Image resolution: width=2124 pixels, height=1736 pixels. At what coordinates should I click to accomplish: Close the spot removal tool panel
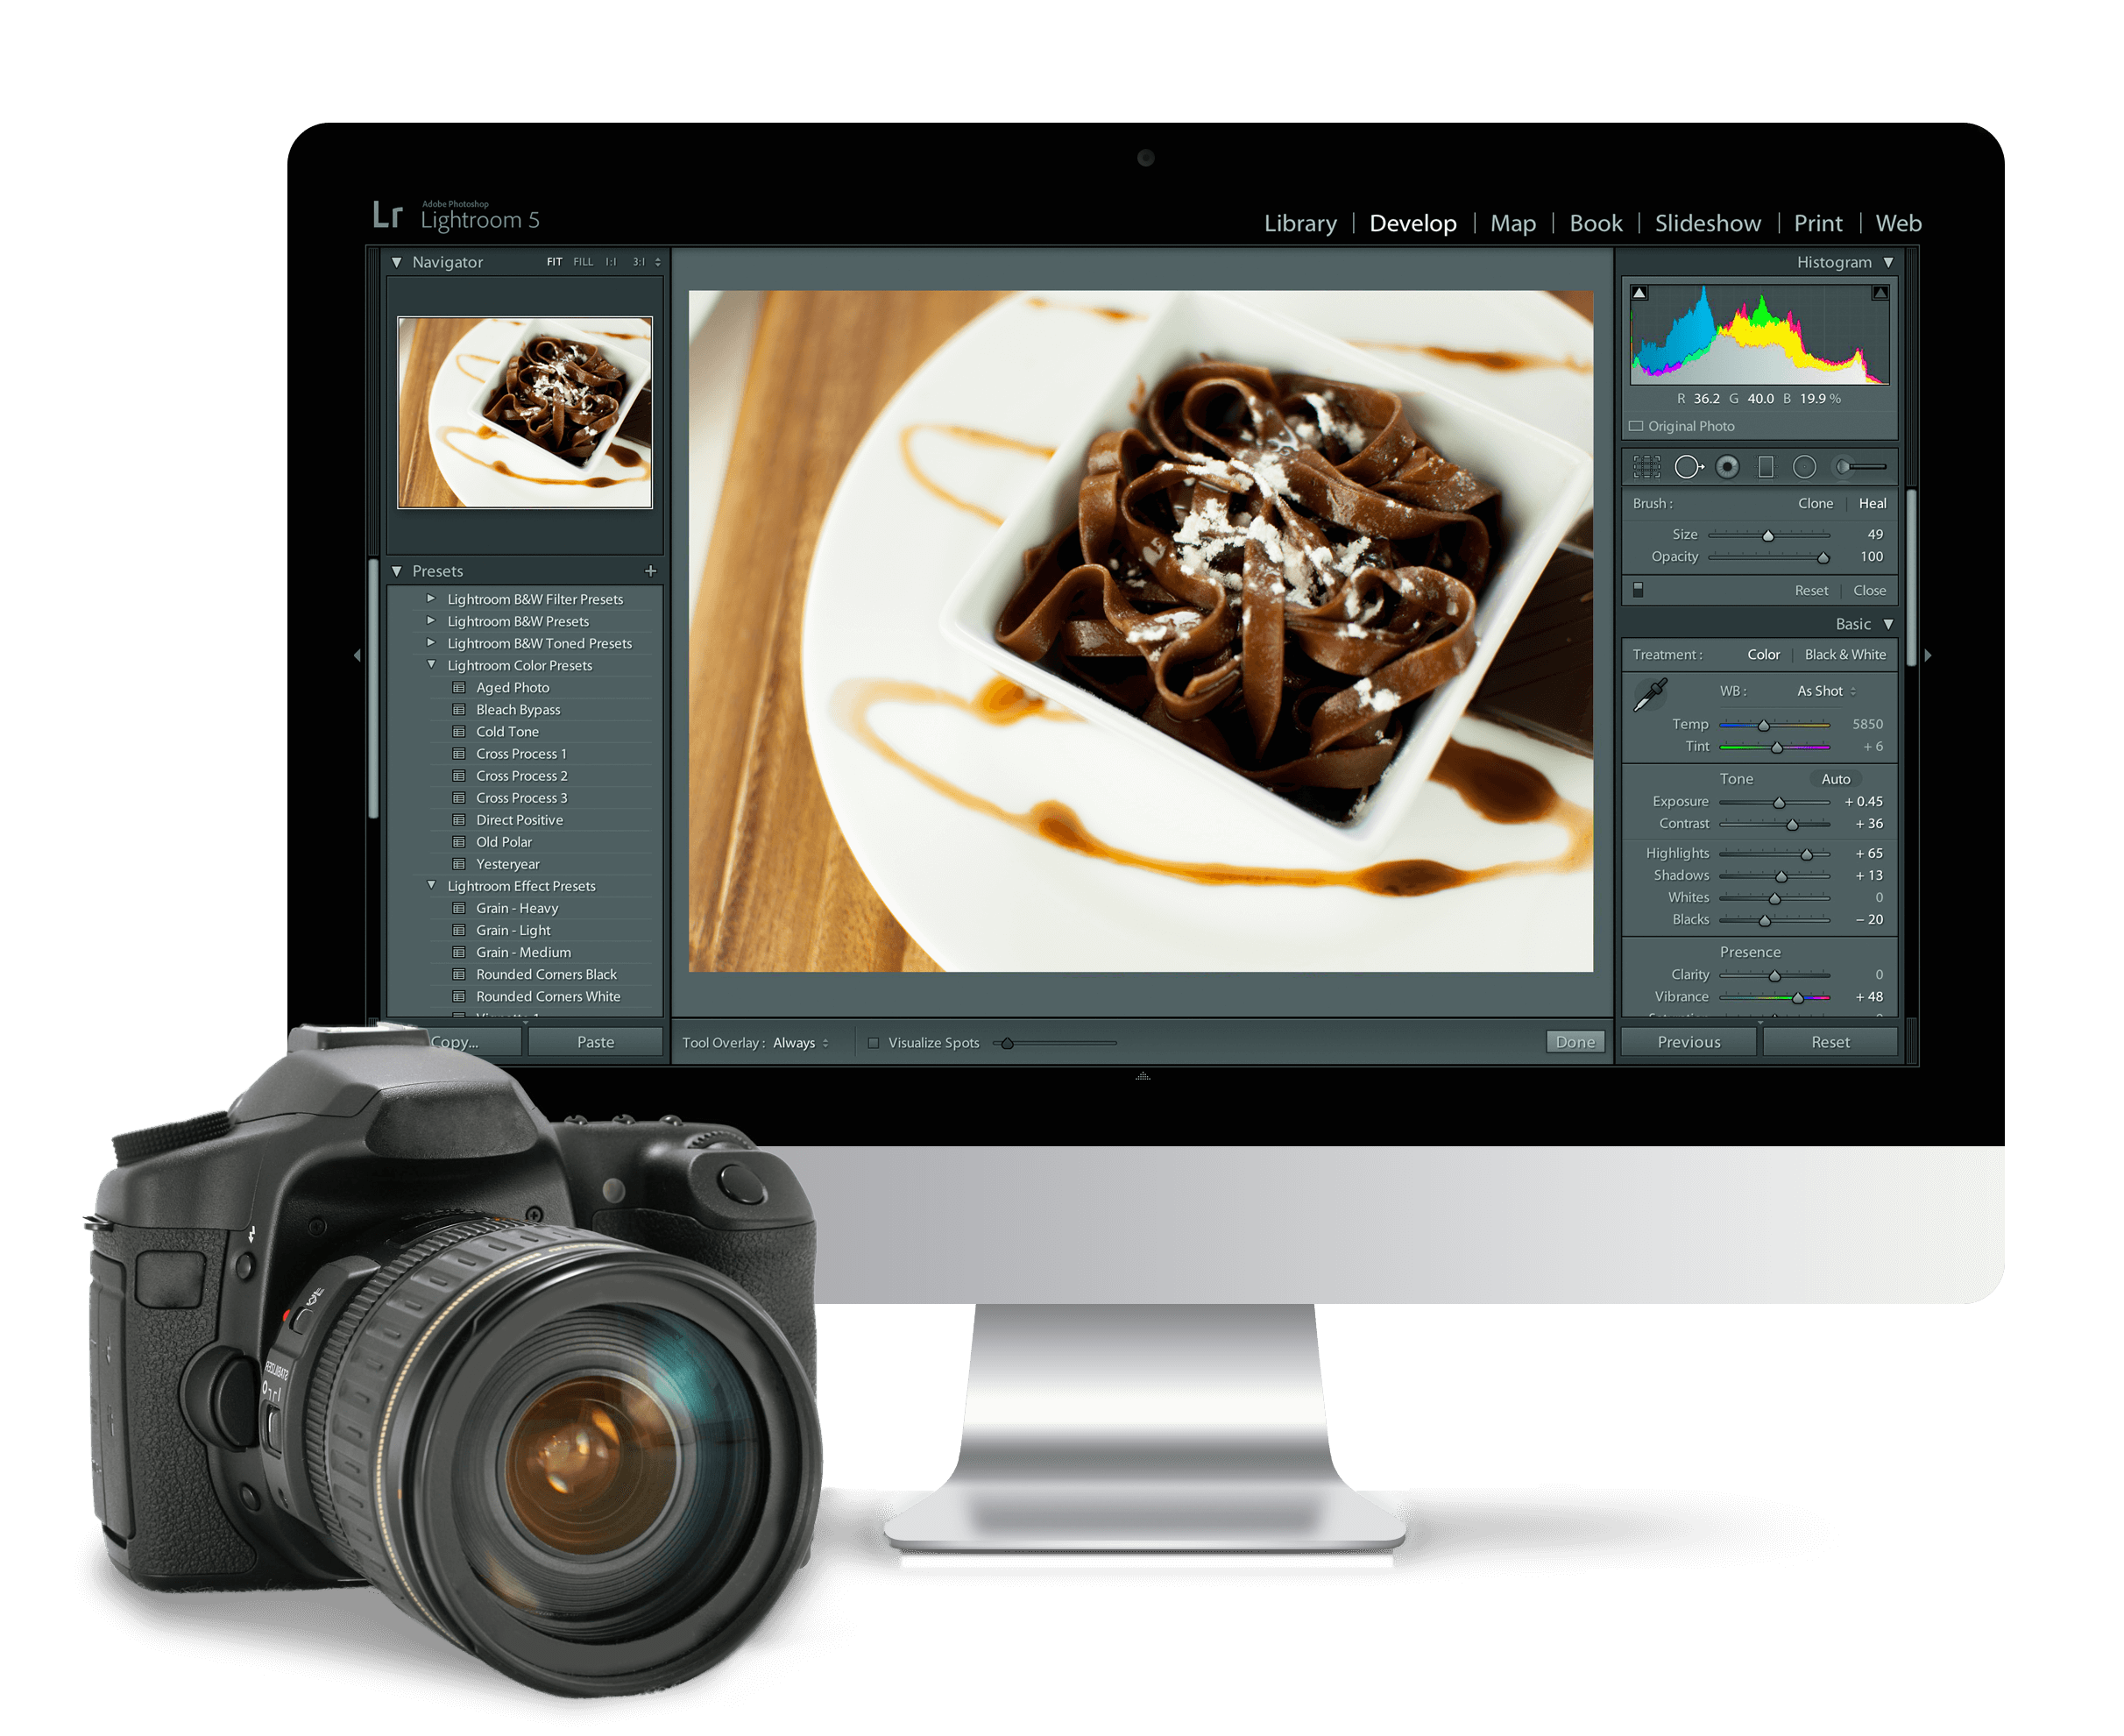pyautogui.click(x=1869, y=591)
